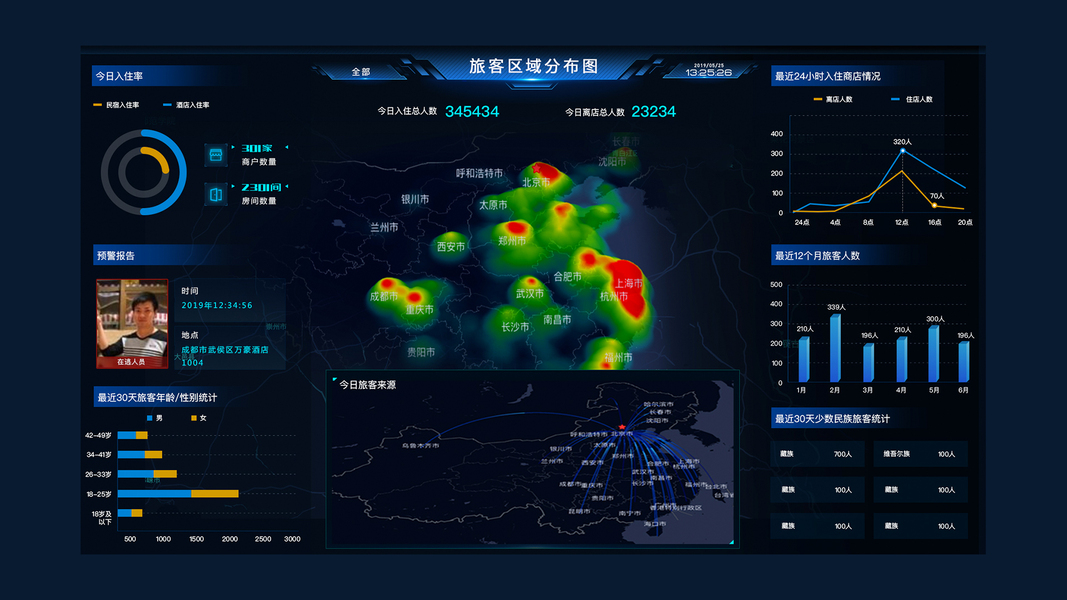Click the shop icon beside 商户数量
Image resolution: width=1067 pixels, height=600 pixels.
(216, 155)
